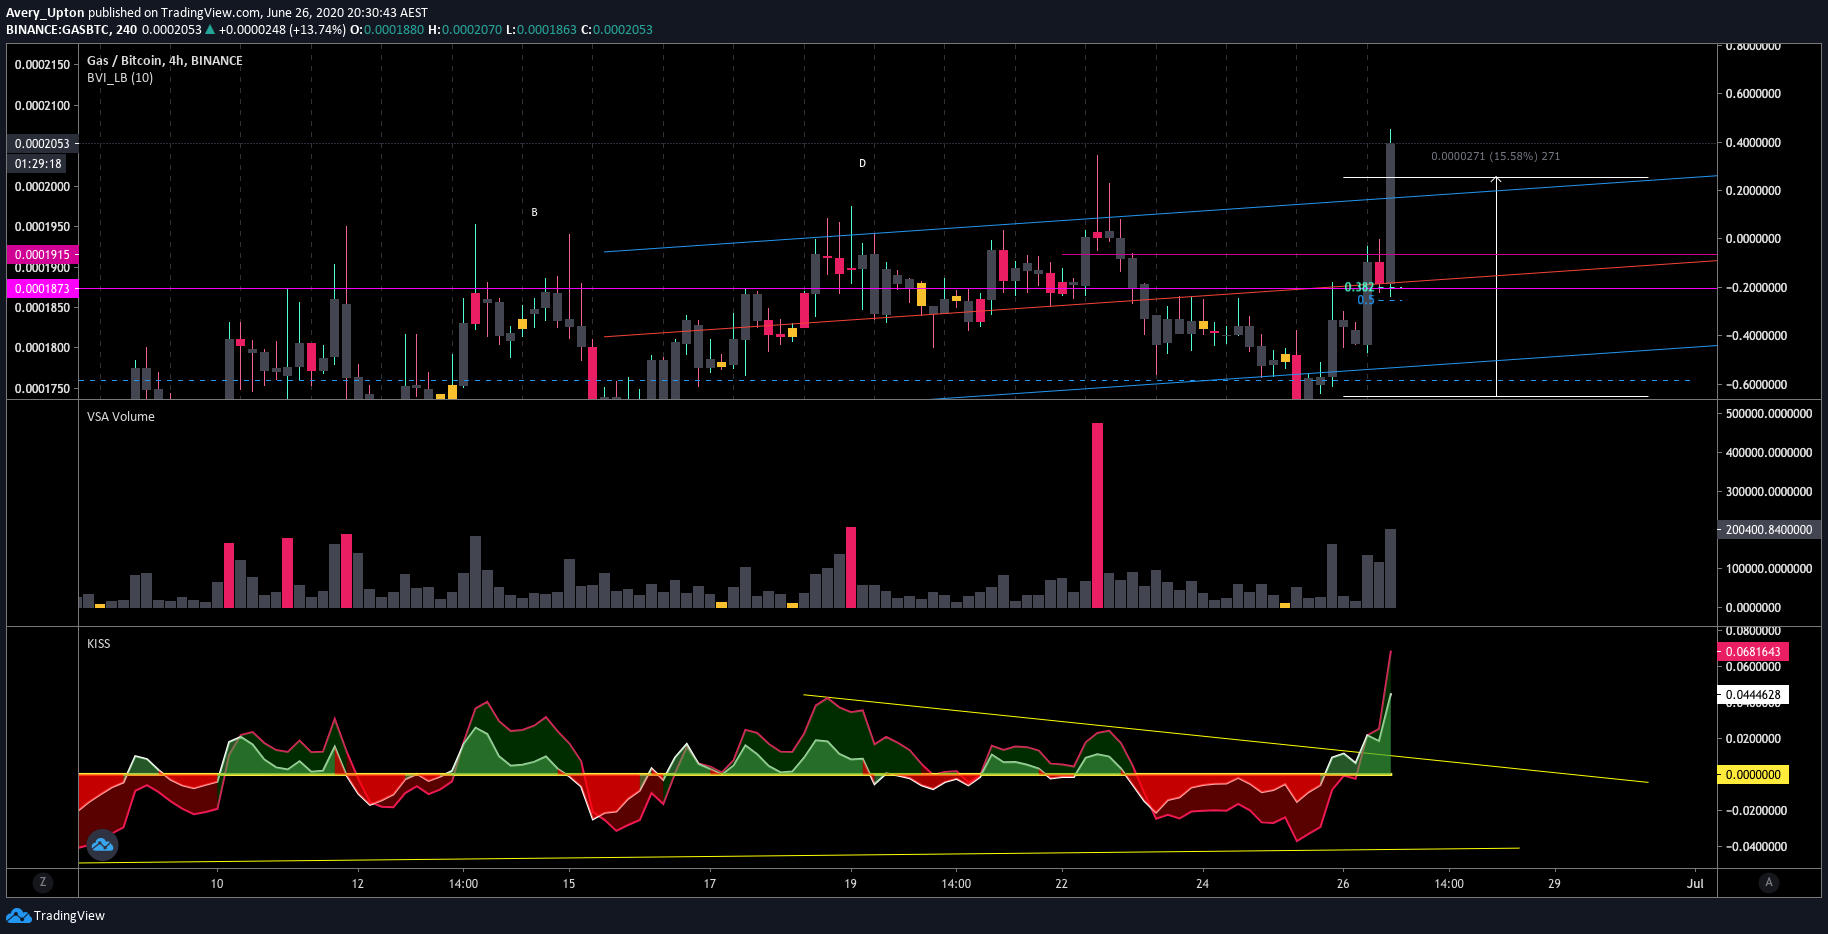Click the price axis label 0.0002150
Viewport: 1828px width, 934px height.
point(42,64)
